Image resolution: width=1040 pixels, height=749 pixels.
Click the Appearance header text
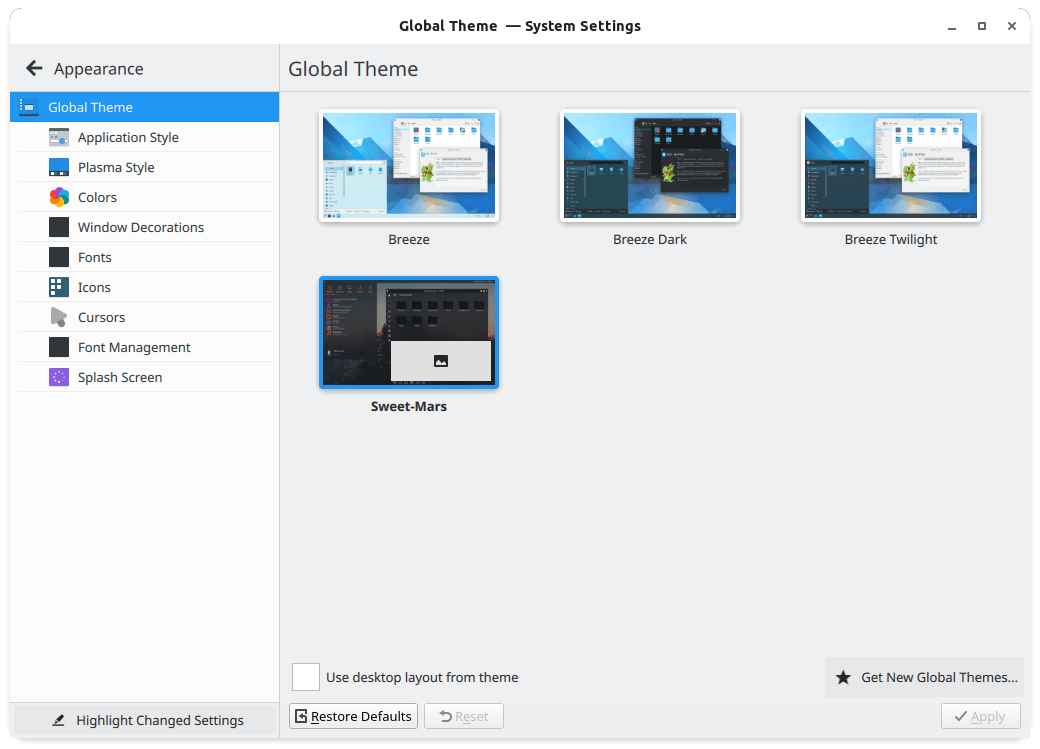coord(99,69)
